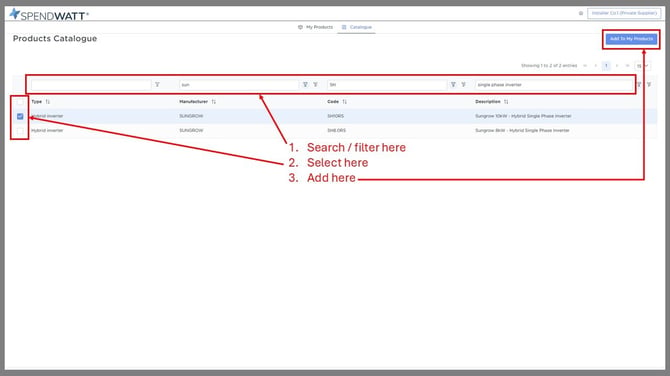Focus the Manufacturer filter input containing sun
The image size is (670, 376).
(x=239, y=85)
